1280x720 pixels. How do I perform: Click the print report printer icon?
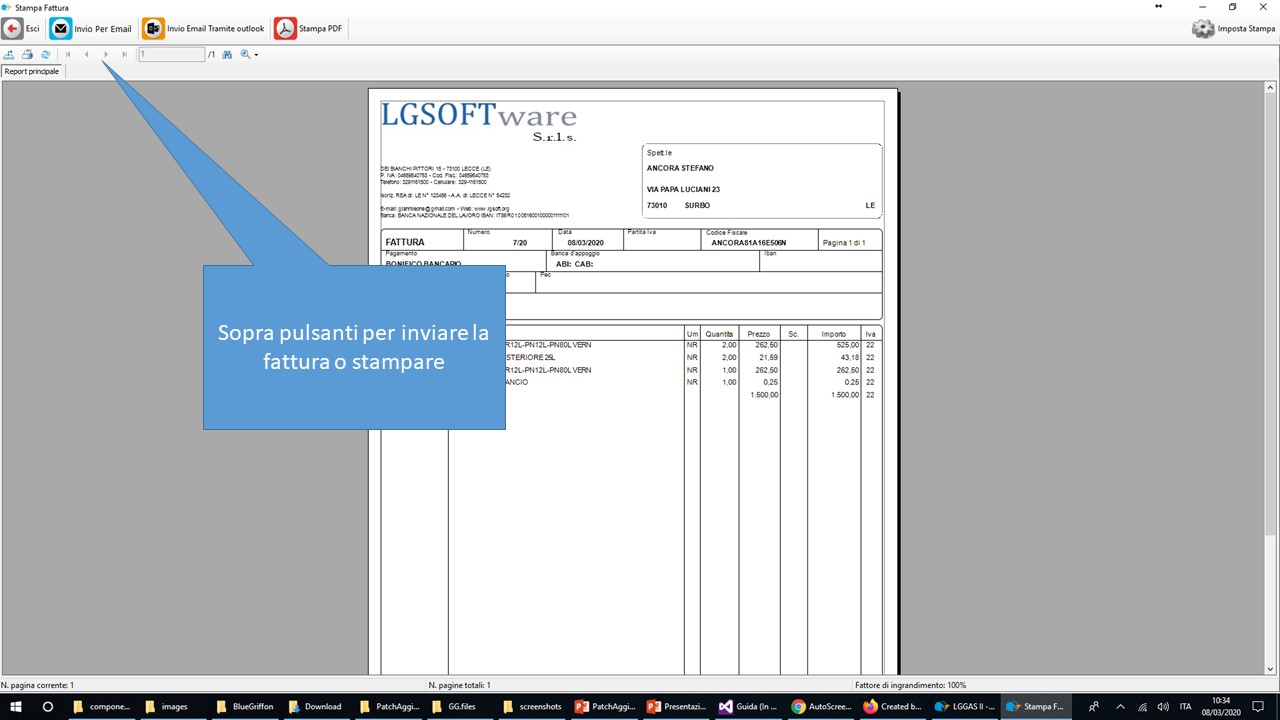tap(27, 54)
